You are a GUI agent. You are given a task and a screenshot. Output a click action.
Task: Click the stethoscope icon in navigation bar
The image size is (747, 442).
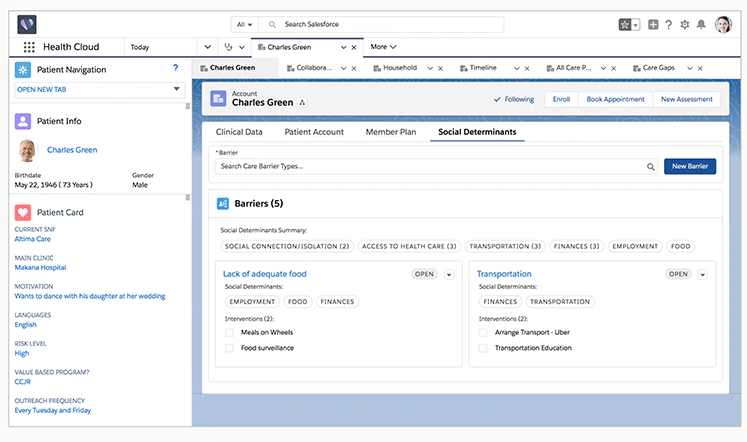pos(228,47)
